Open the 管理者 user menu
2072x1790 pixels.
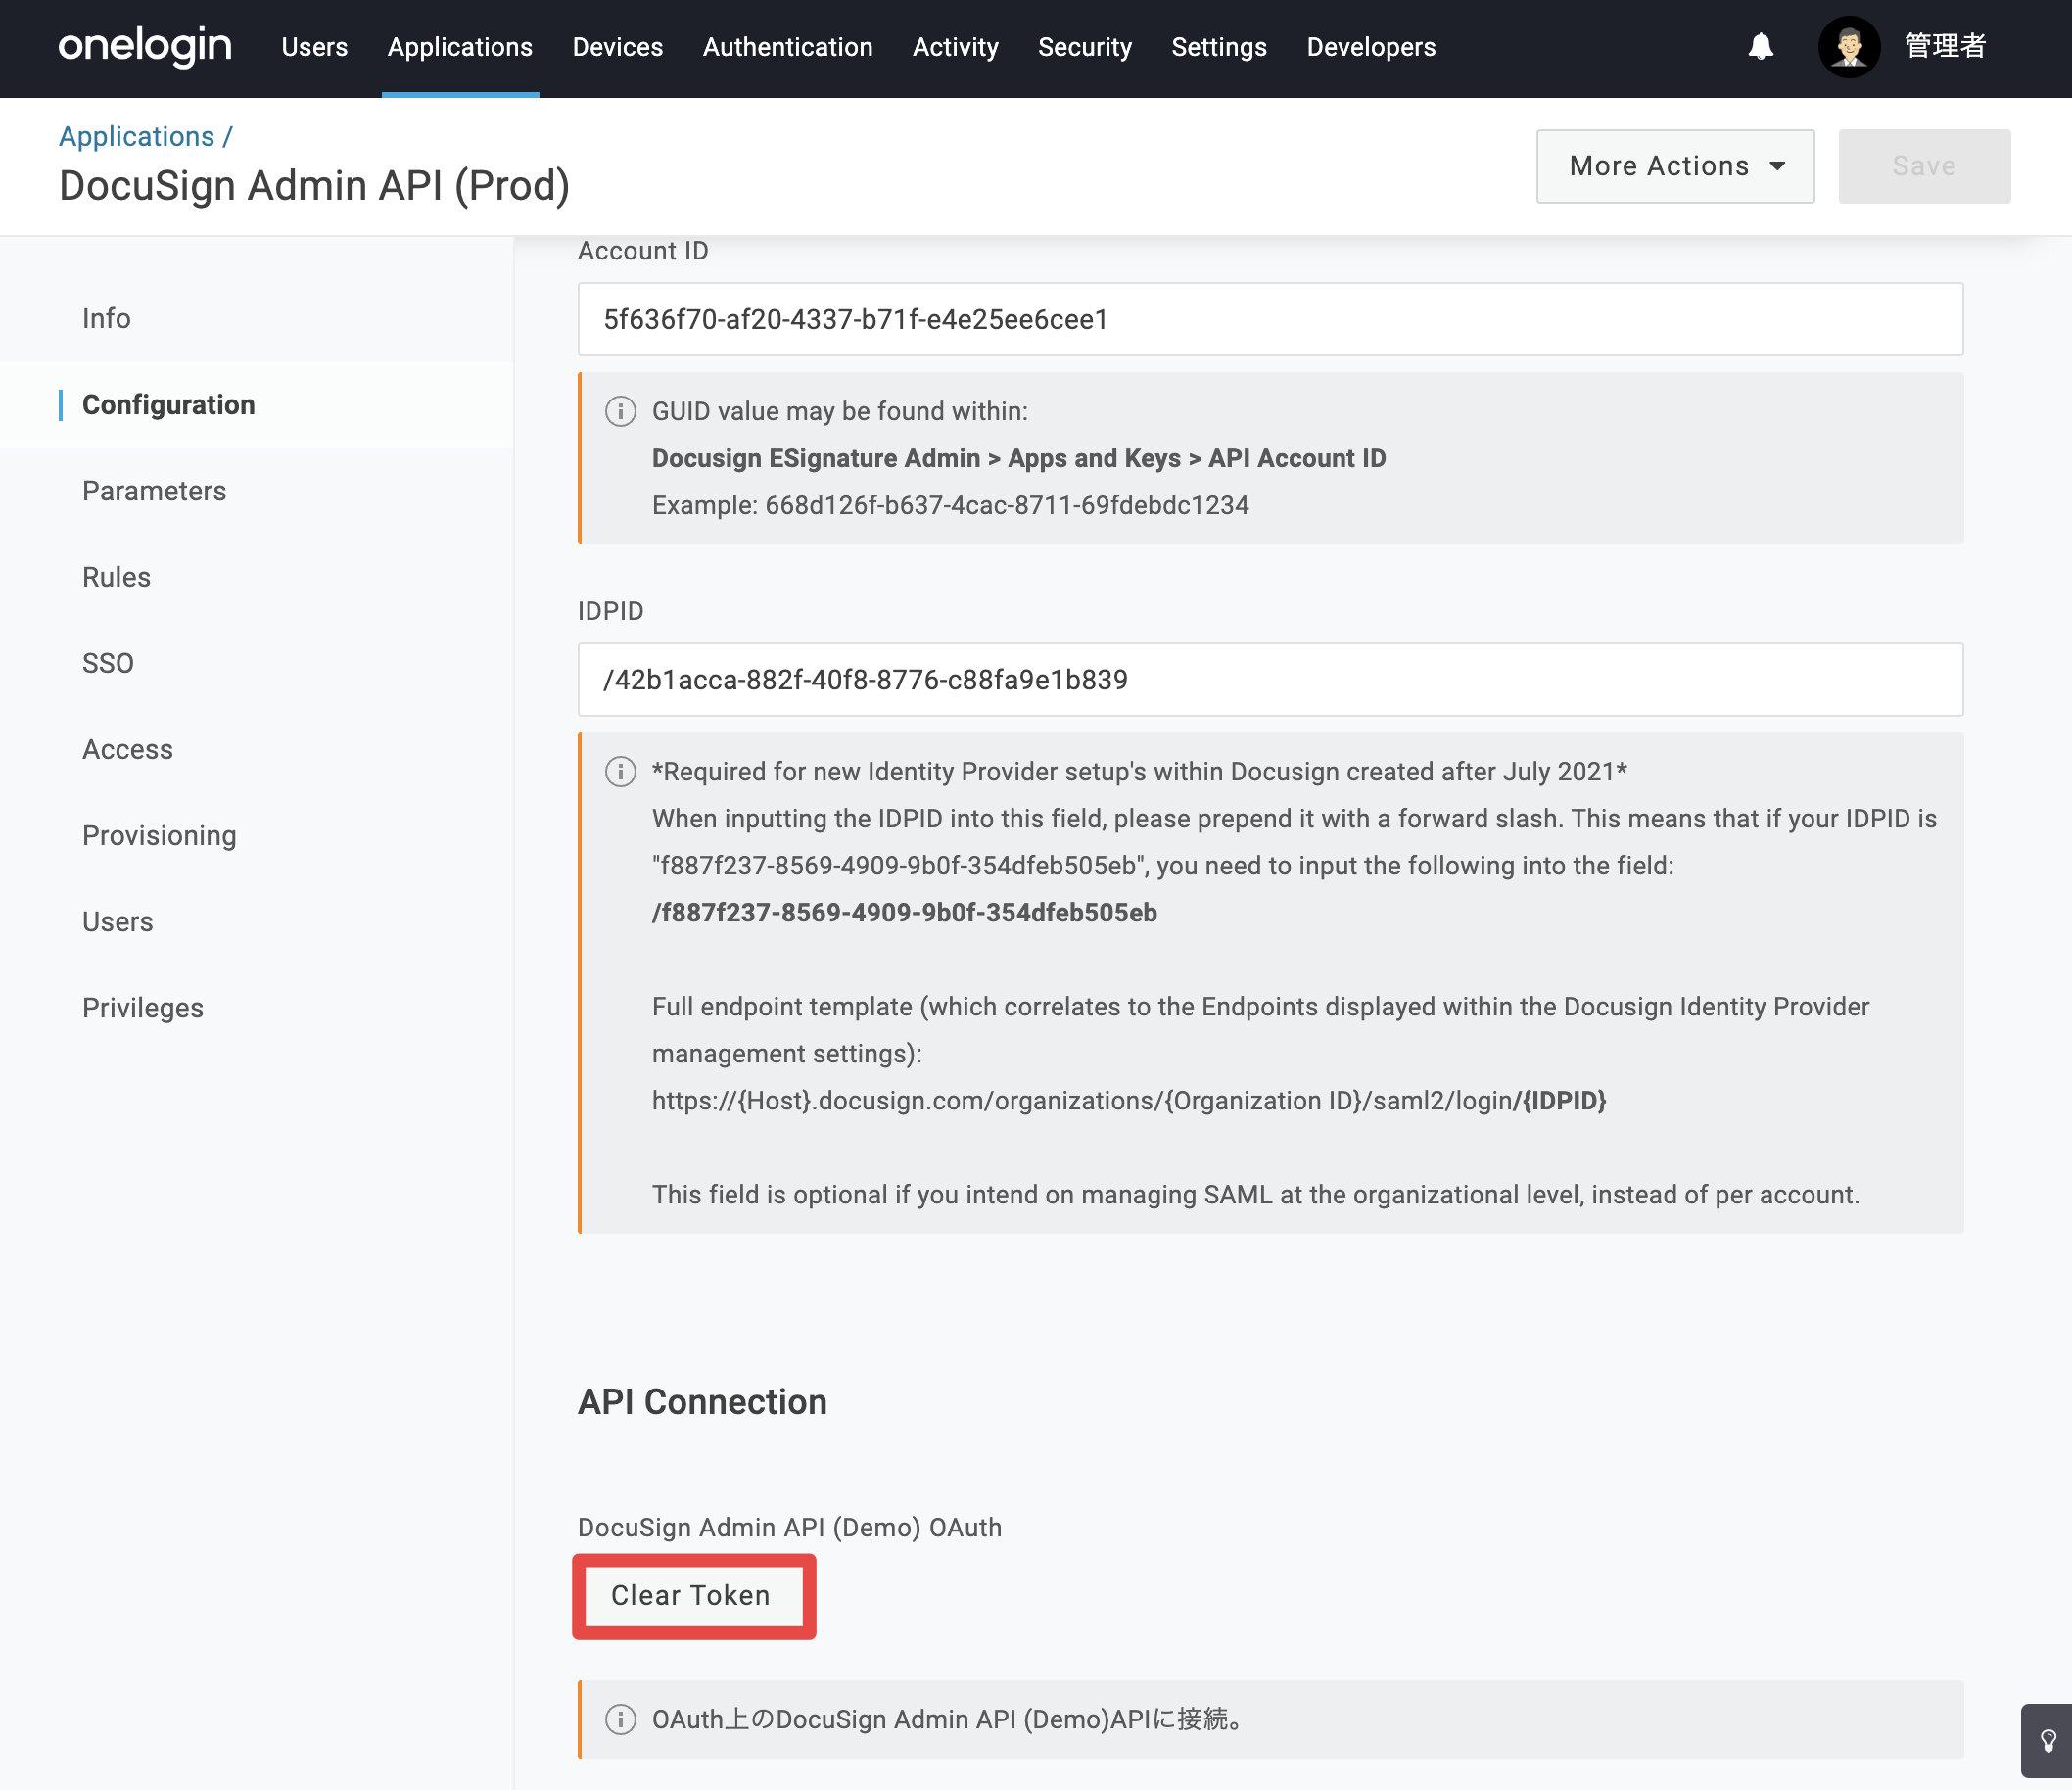(x=1944, y=47)
